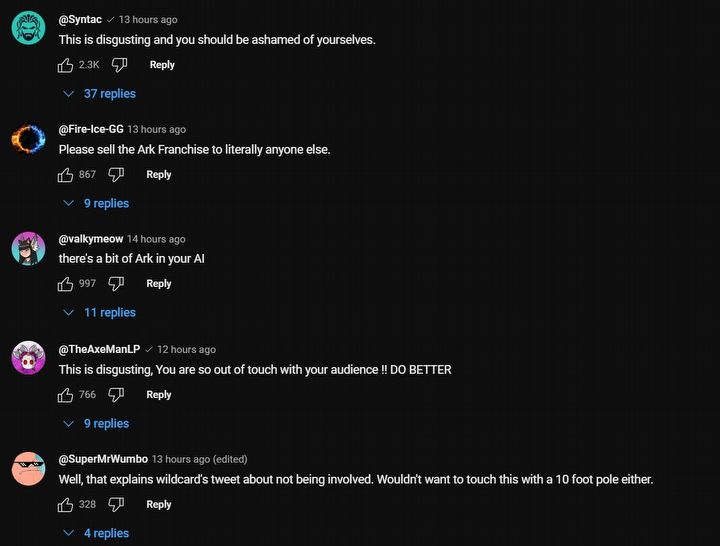Image resolution: width=720 pixels, height=546 pixels.
Task: Dislike the @Fire-Ice-GG comment
Action: (x=116, y=175)
